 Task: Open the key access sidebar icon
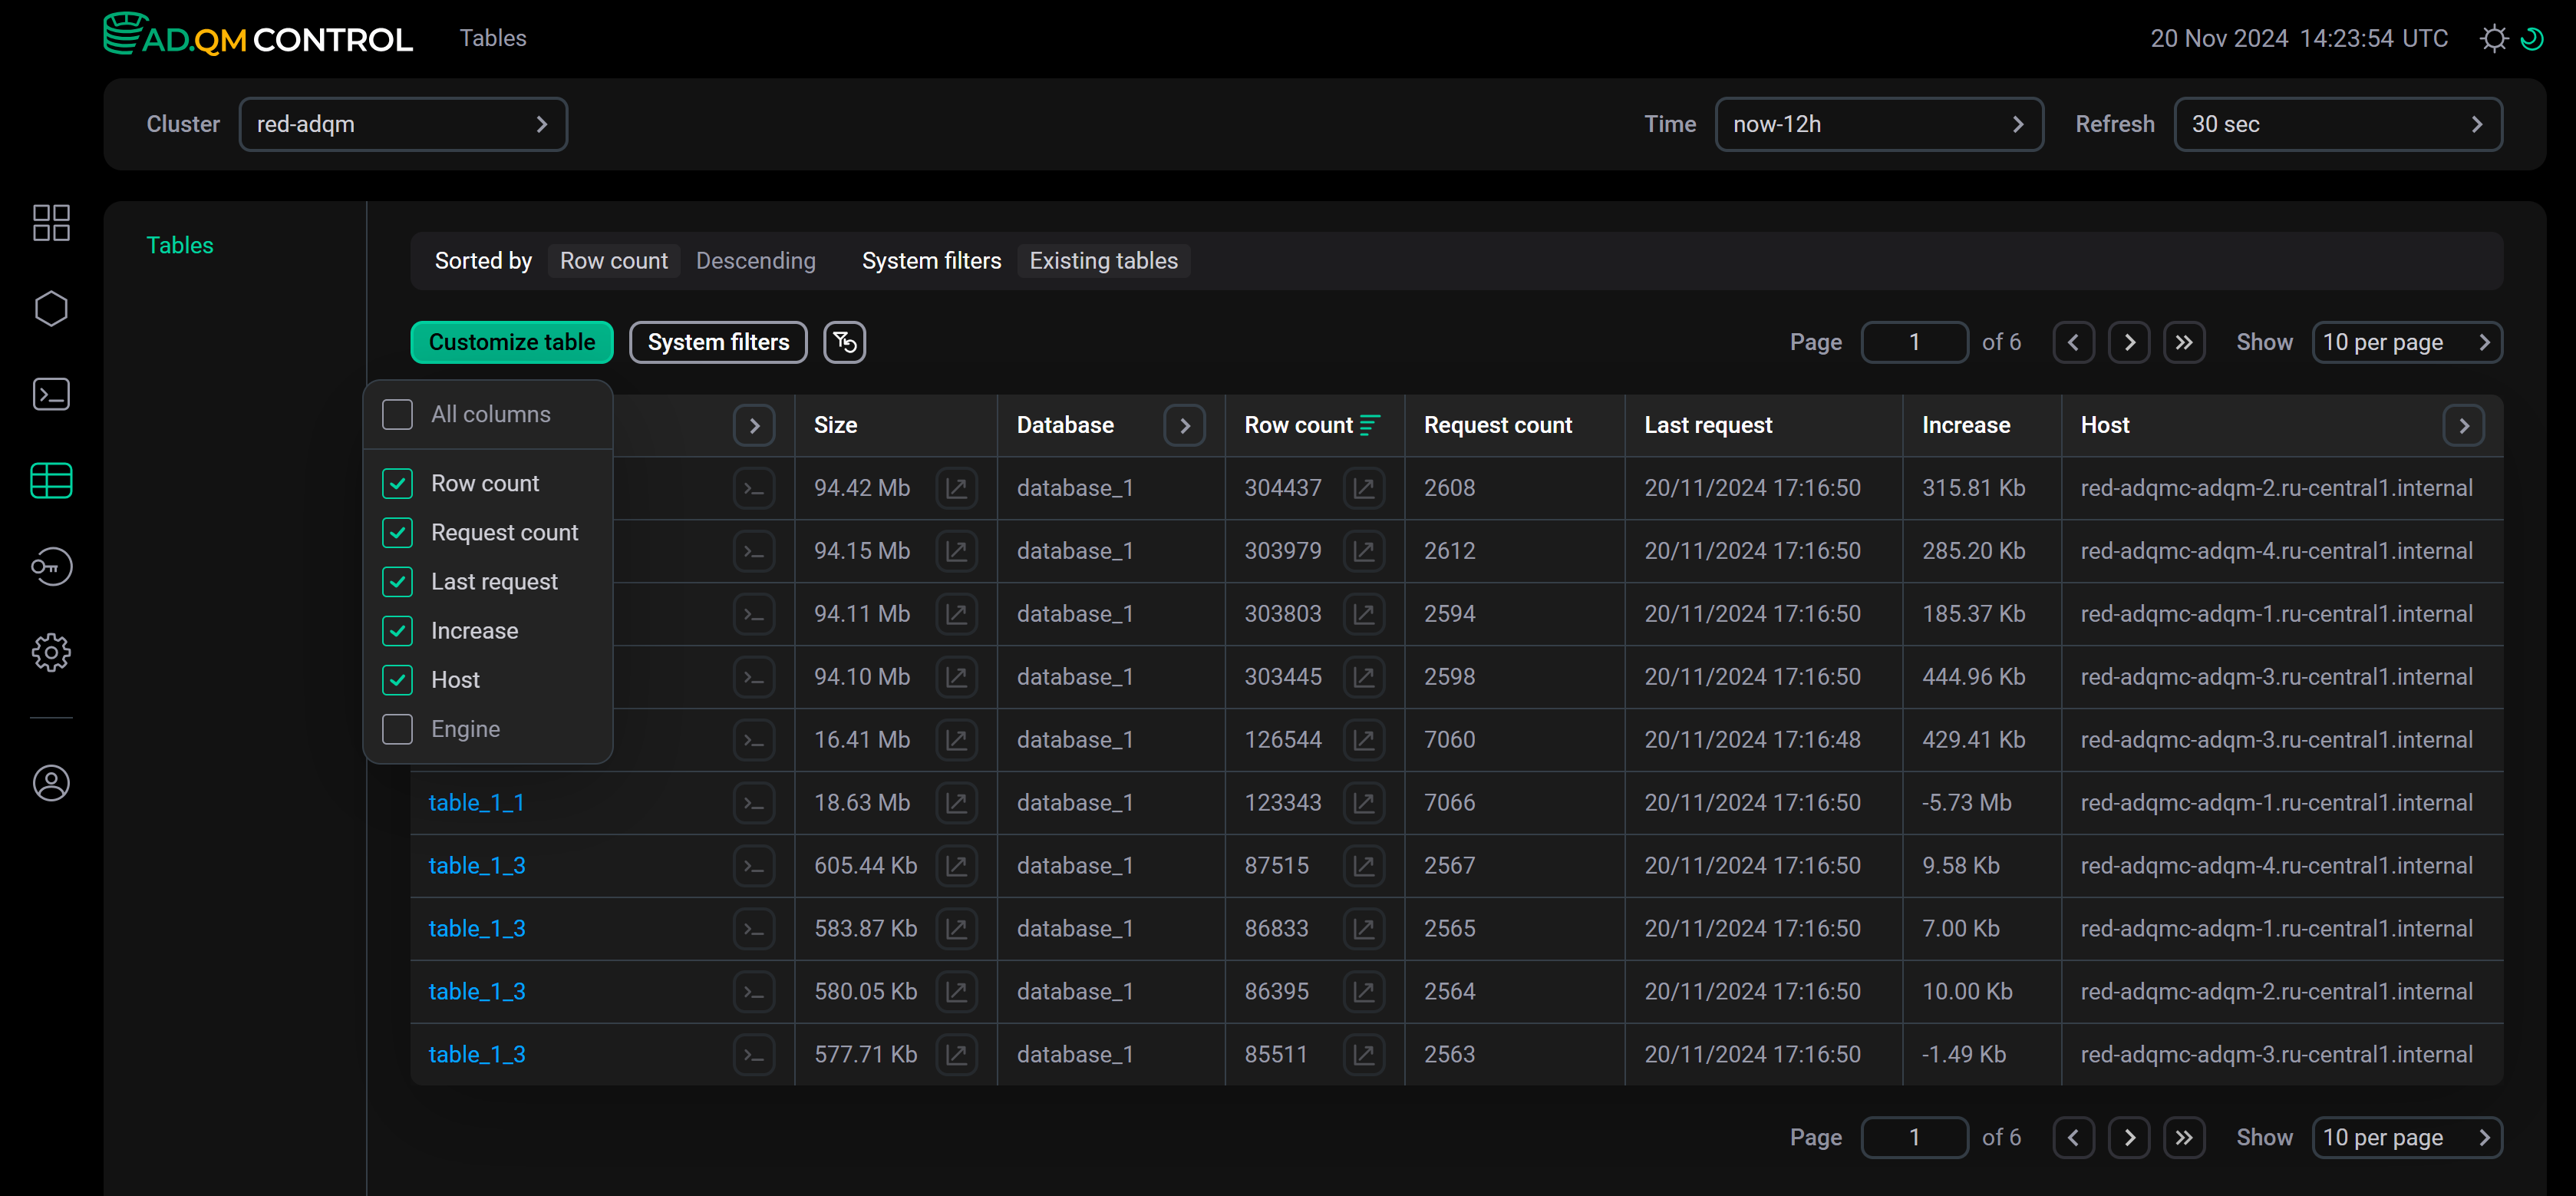(x=51, y=567)
